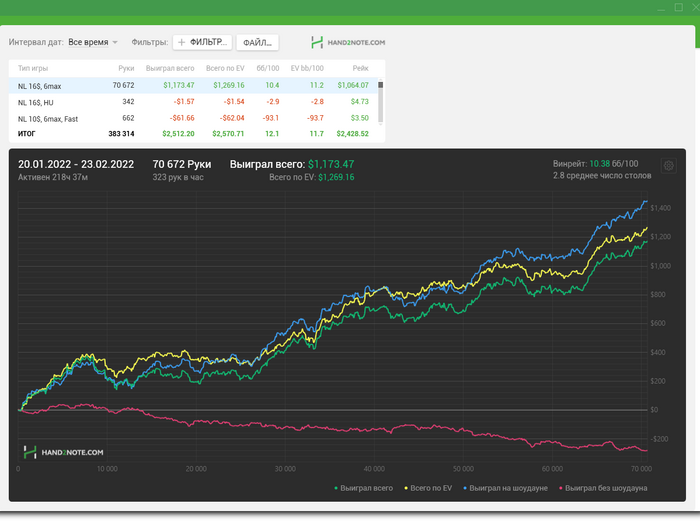Screen dimensions: 700x521
Task: Select the 'NL 16$, HU' row
Action: coord(193,102)
